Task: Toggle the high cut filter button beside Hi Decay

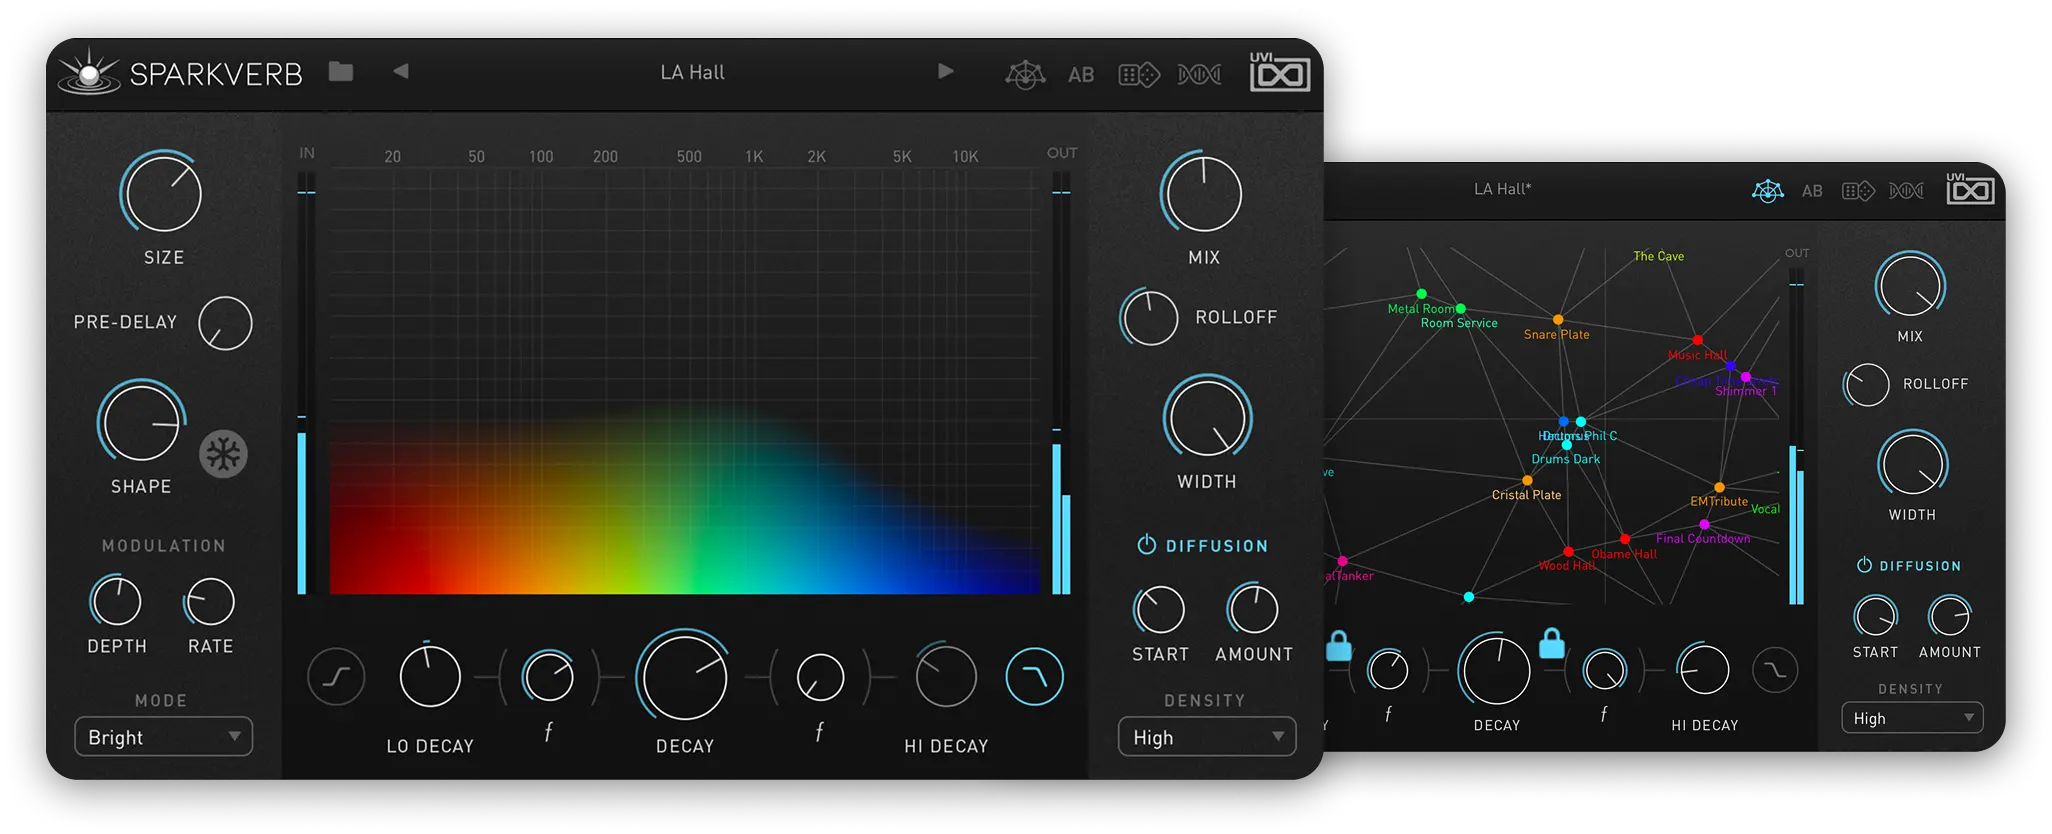Action: [x=1034, y=677]
